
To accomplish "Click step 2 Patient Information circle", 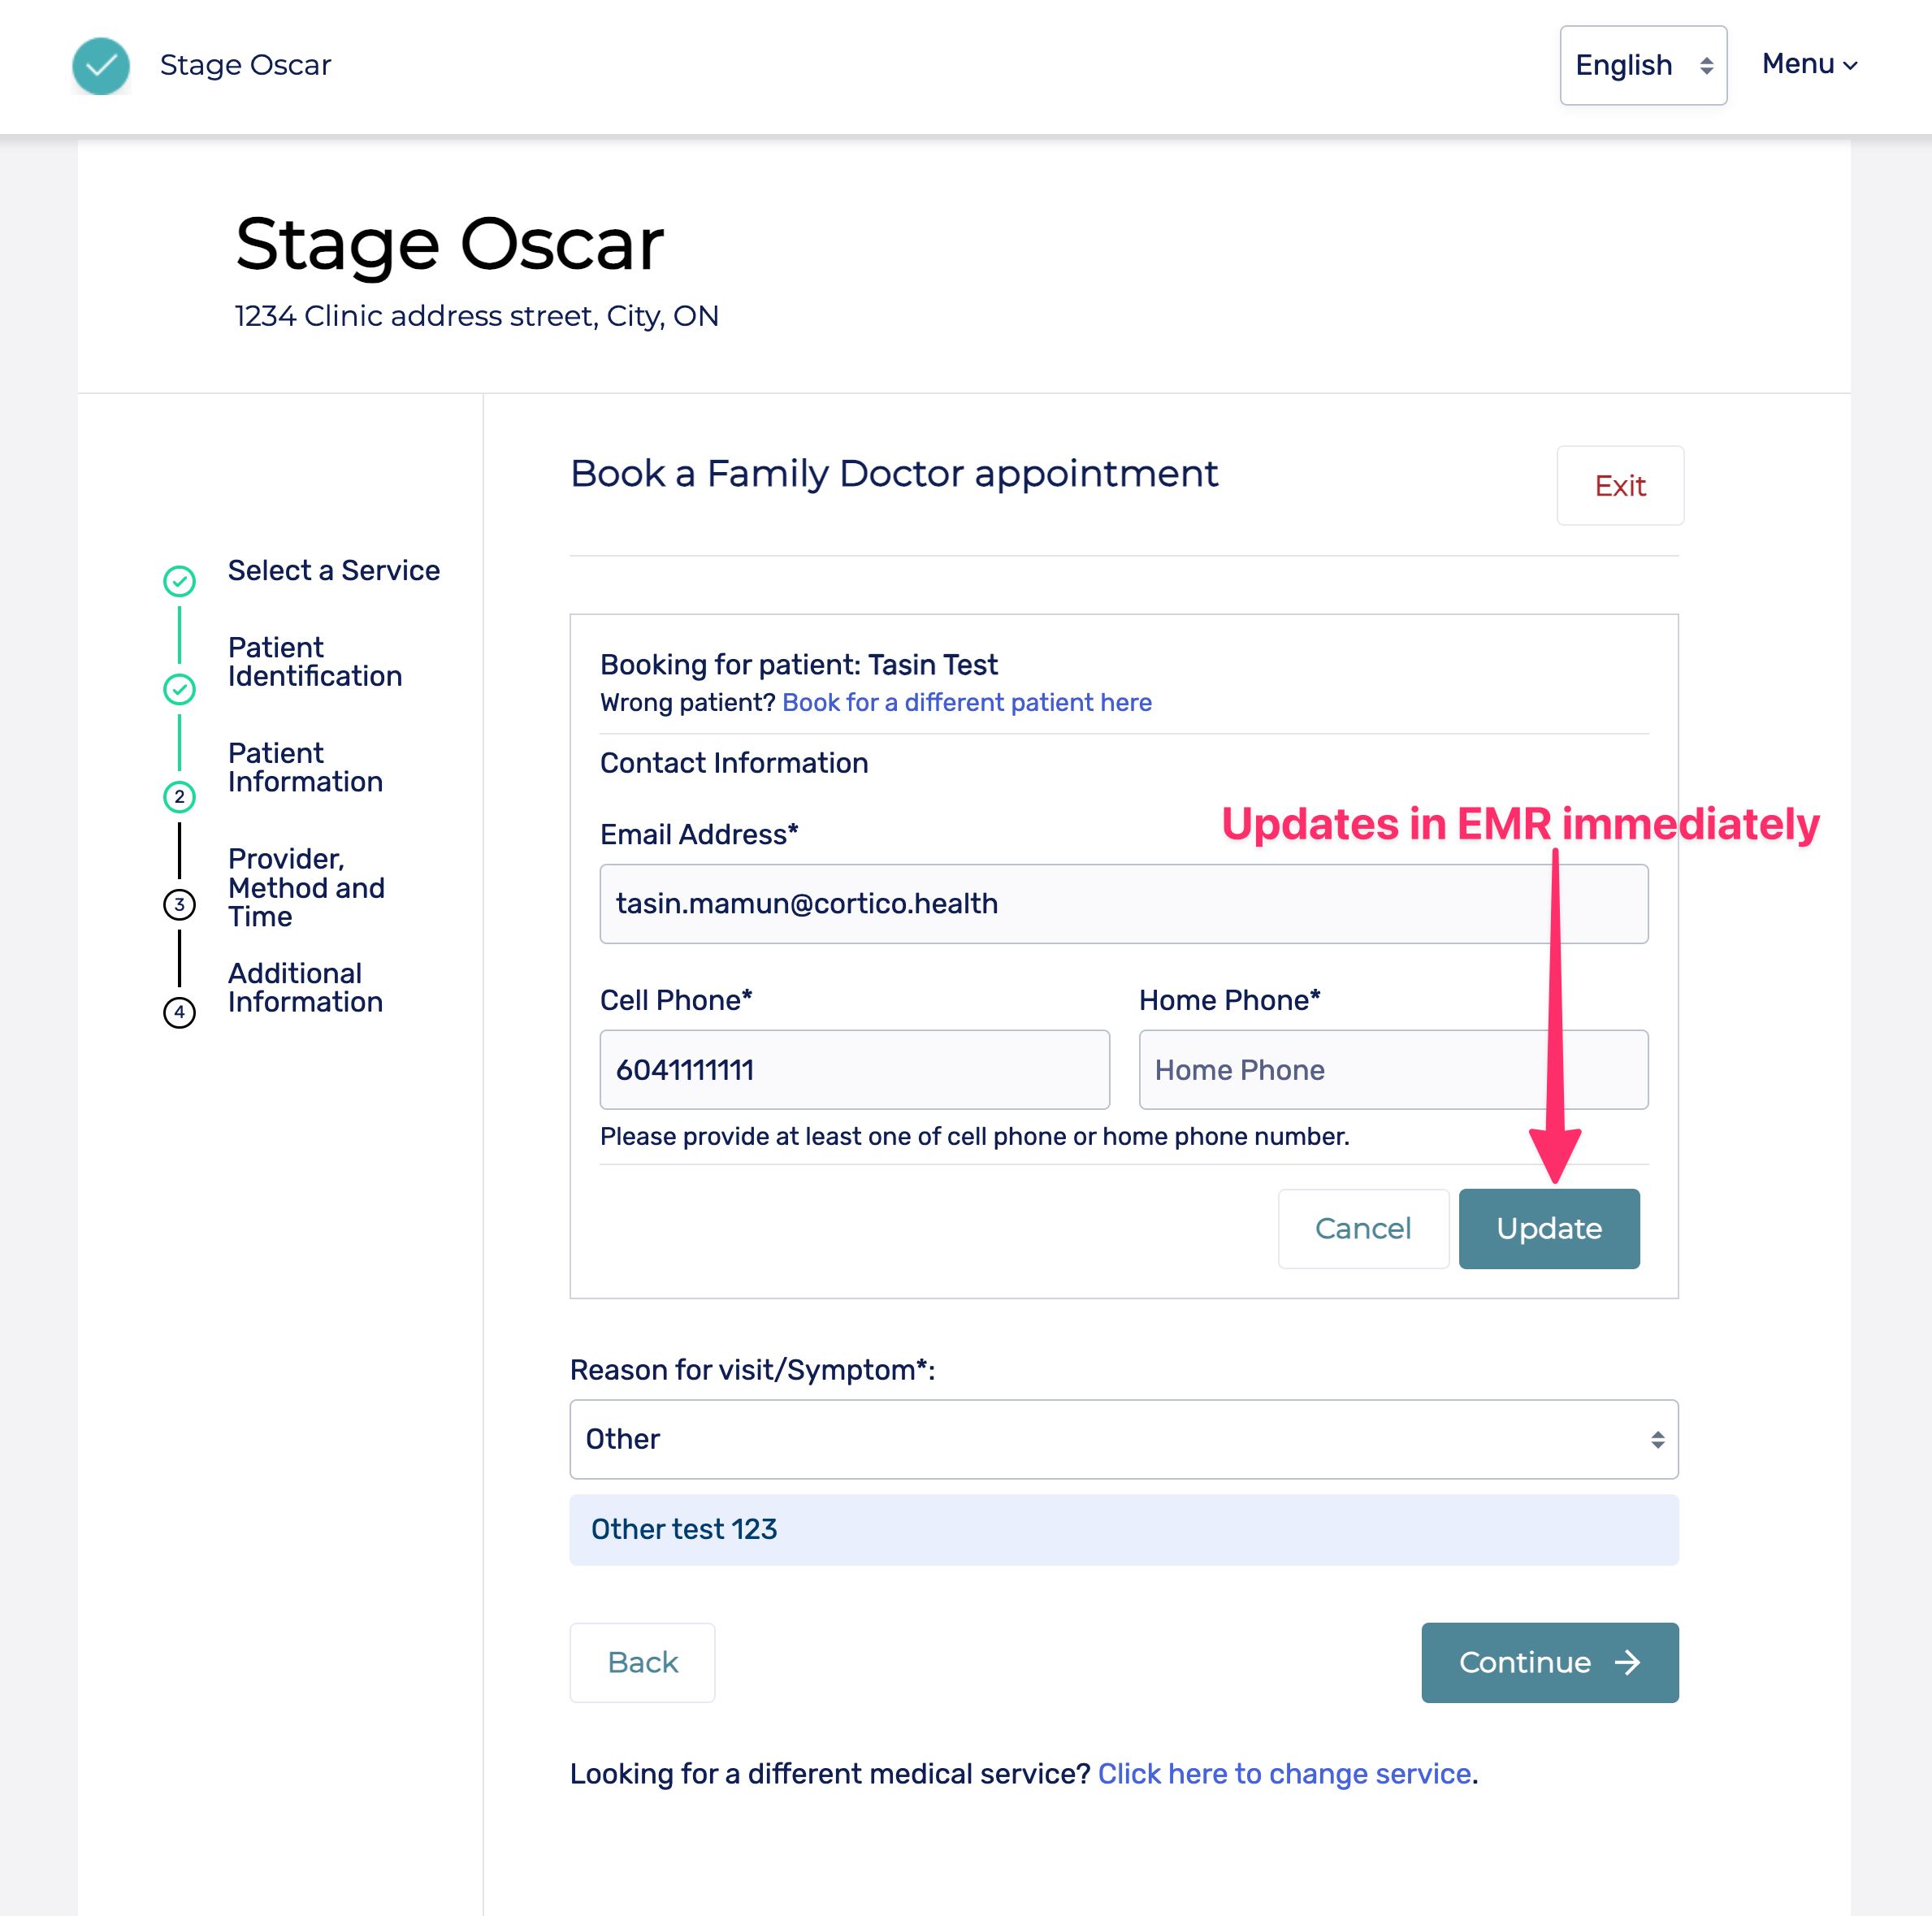I will 179,797.
